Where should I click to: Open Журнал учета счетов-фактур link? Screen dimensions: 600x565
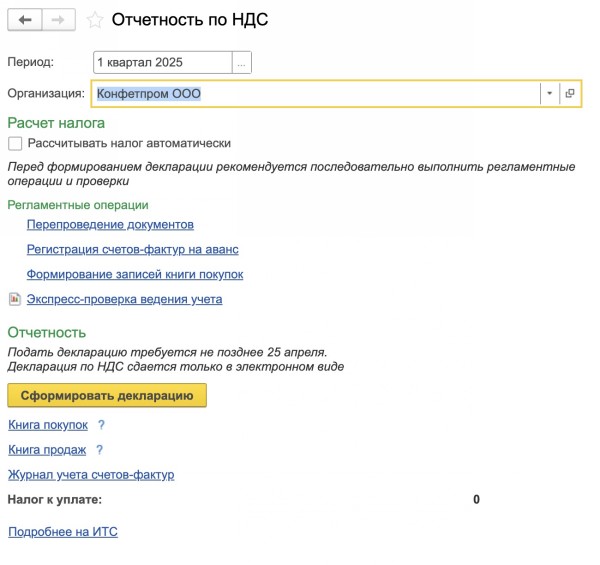tap(91, 475)
